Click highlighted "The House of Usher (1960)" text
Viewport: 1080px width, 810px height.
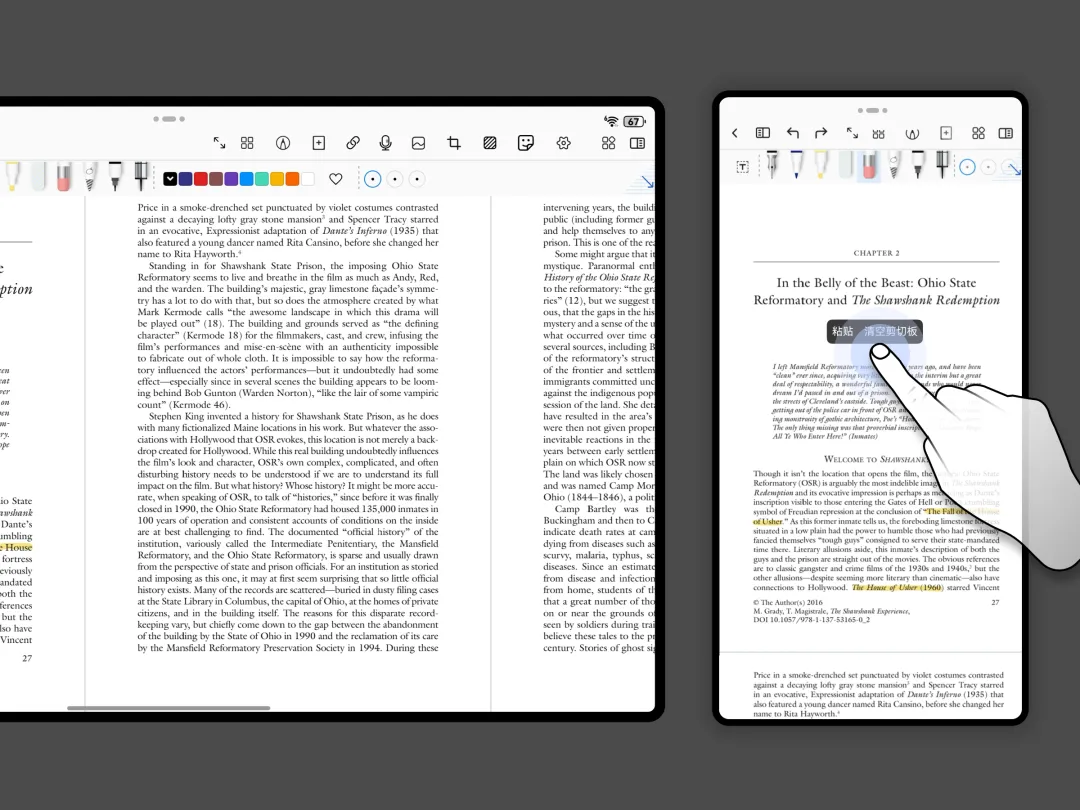click(x=897, y=588)
